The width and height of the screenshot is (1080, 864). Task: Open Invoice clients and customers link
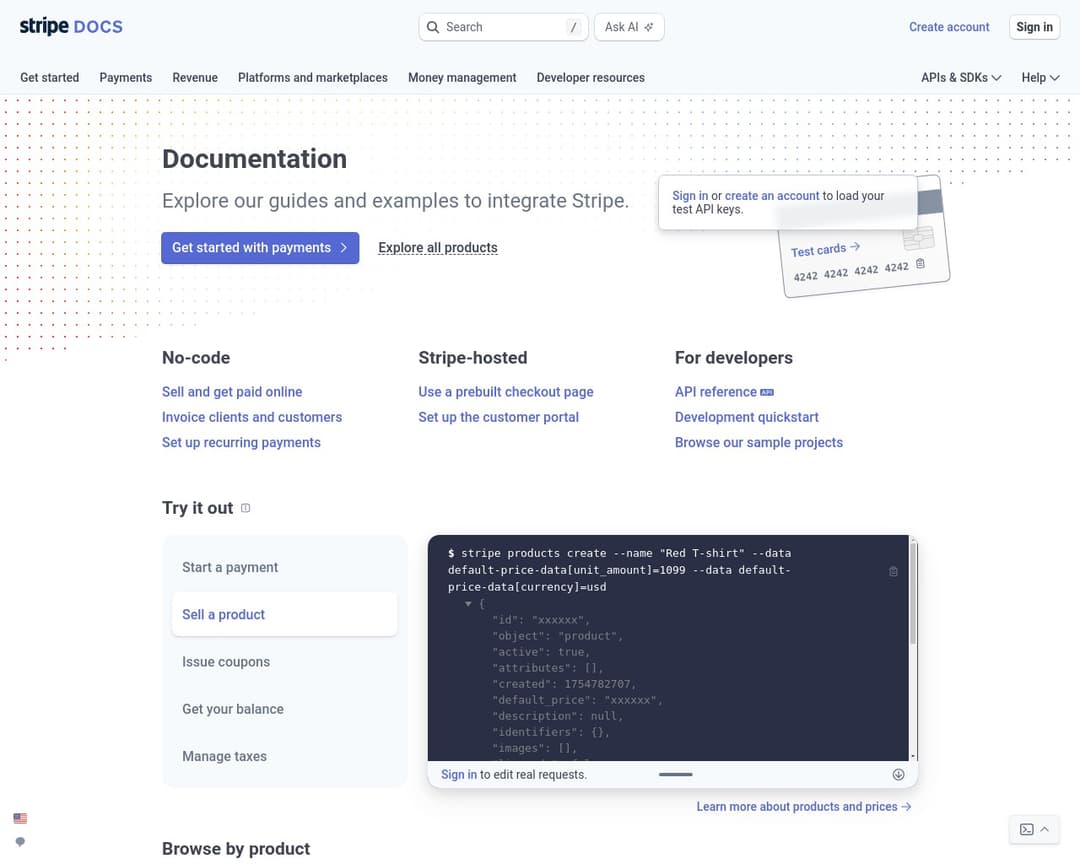(x=251, y=418)
